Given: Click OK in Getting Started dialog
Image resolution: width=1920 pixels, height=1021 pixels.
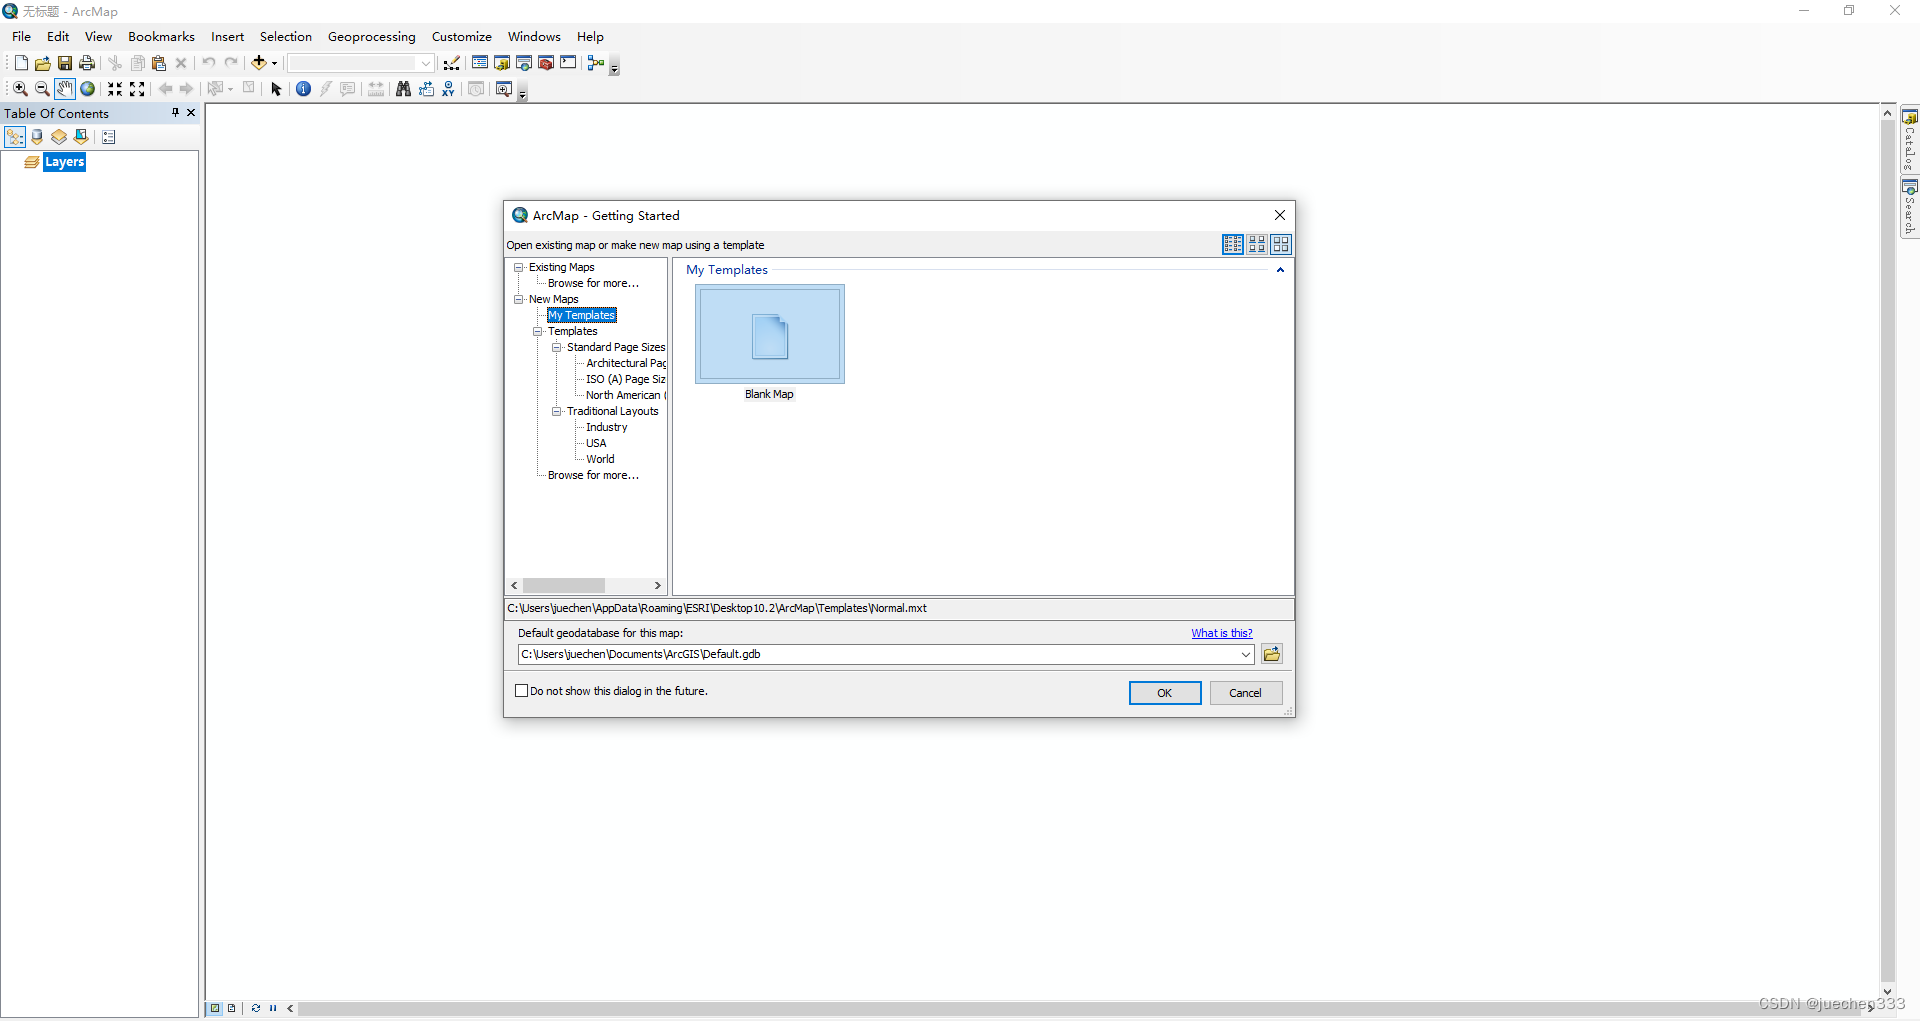Looking at the screenshot, I should click(1165, 693).
